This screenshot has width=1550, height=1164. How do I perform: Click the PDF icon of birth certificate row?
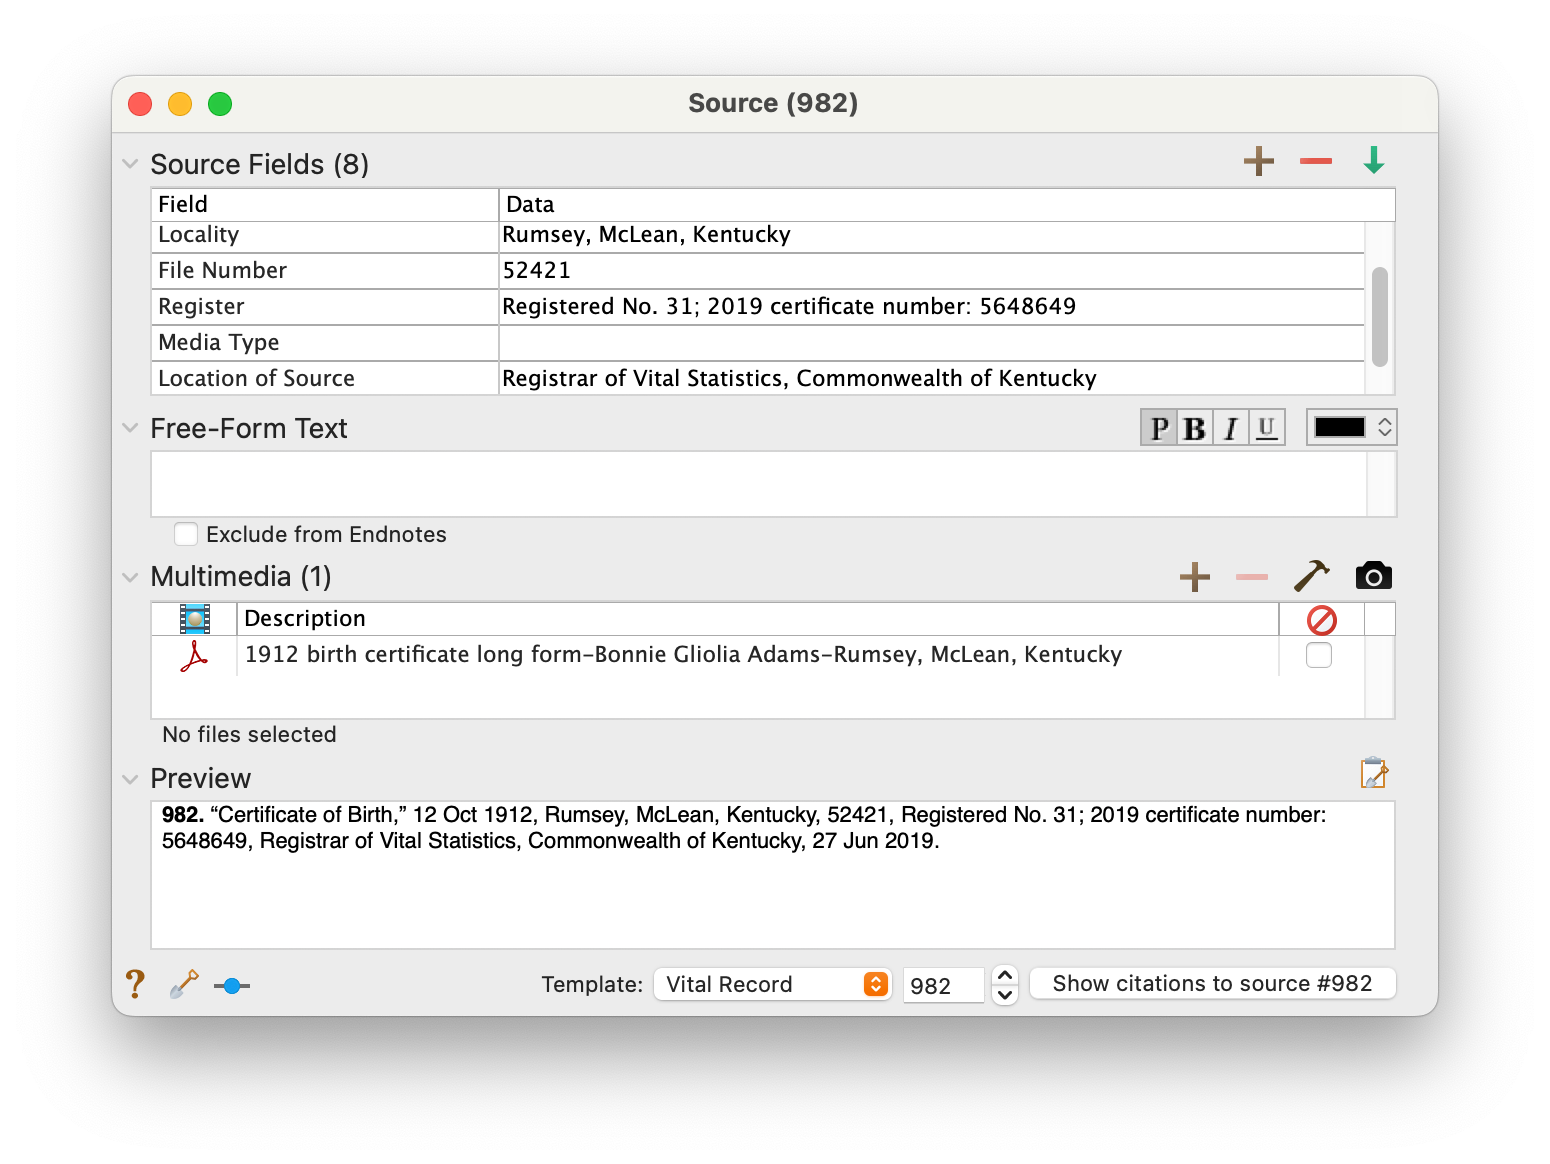point(194,656)
